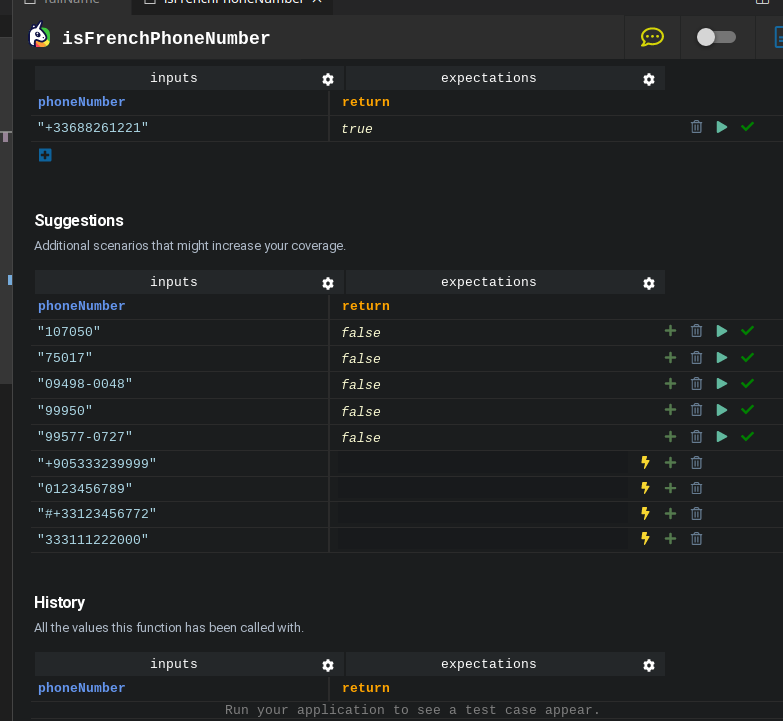Click the green checkmark for "99950"
The height and width of the screenshot is (721, 783).
click(747, 410)
